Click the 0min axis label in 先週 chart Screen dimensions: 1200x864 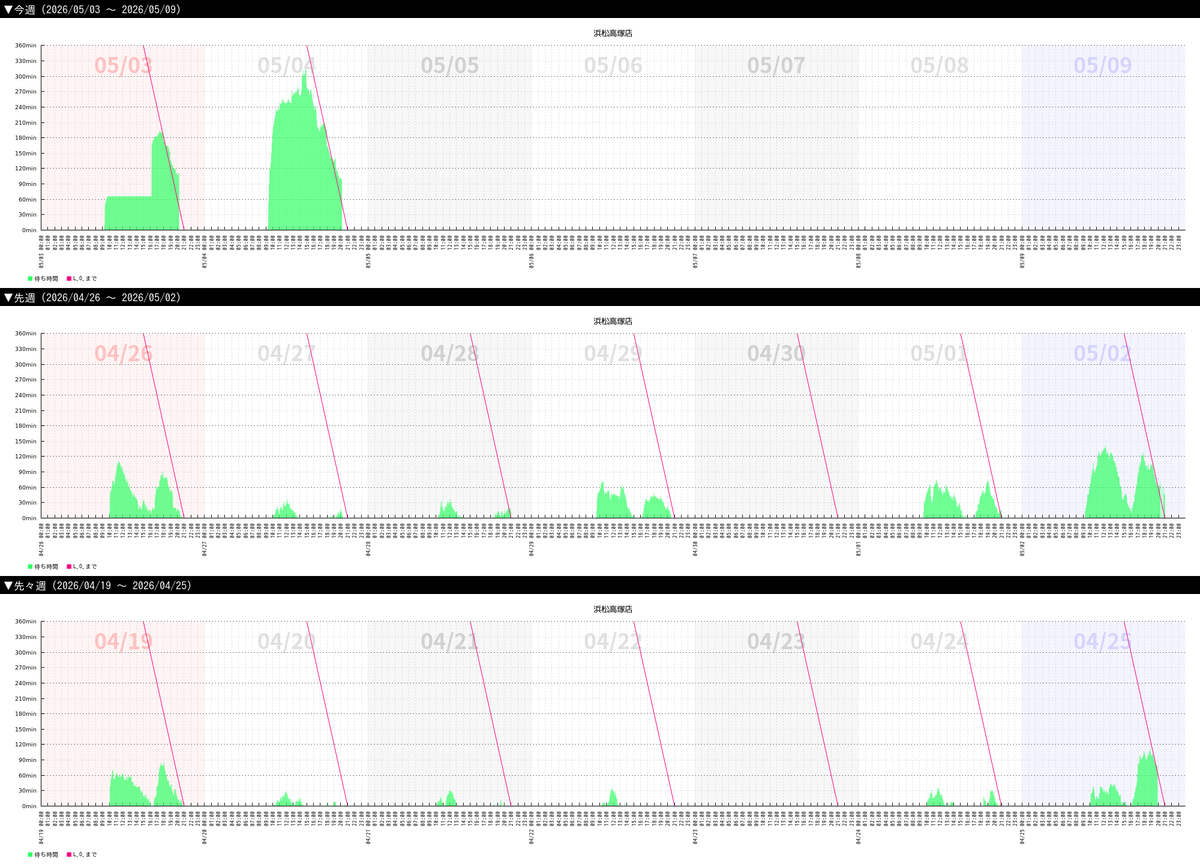(30, 518)
